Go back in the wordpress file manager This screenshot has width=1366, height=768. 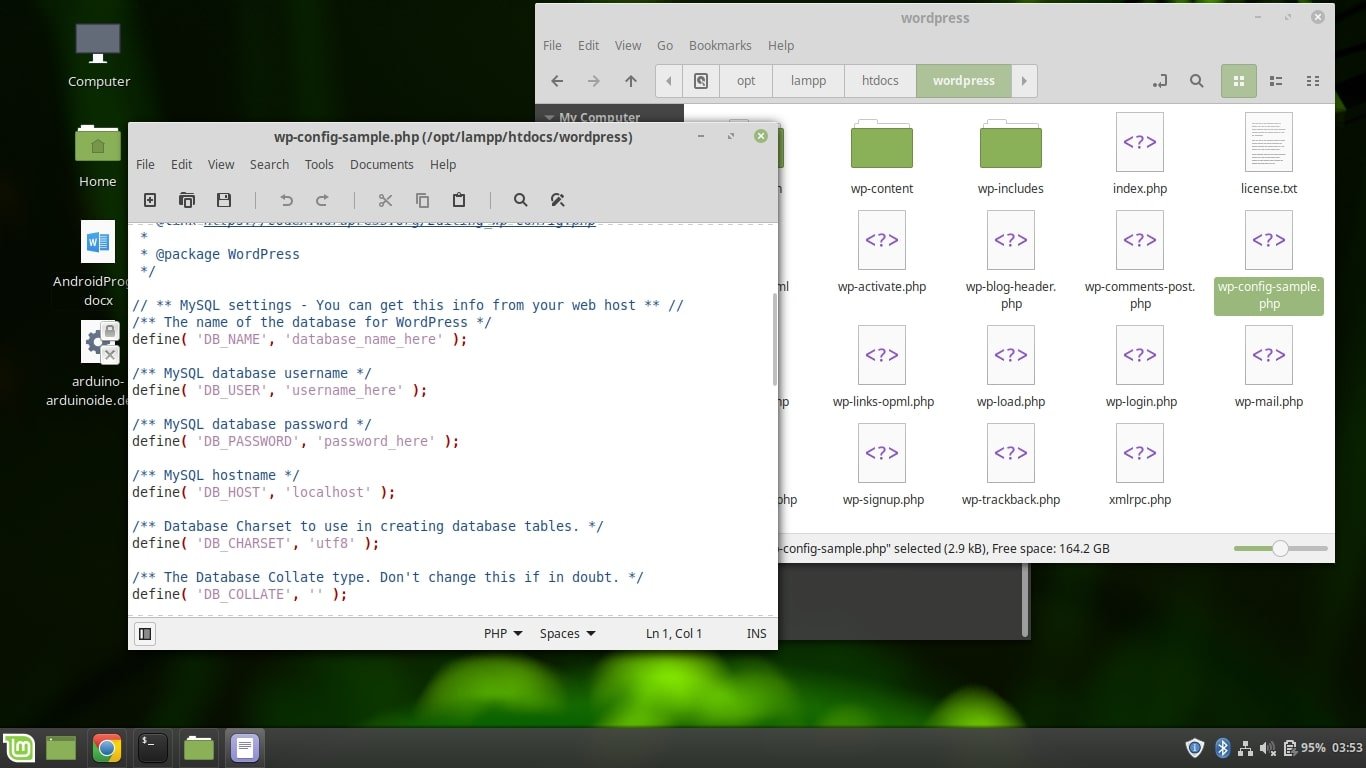(x=557, y=81)
